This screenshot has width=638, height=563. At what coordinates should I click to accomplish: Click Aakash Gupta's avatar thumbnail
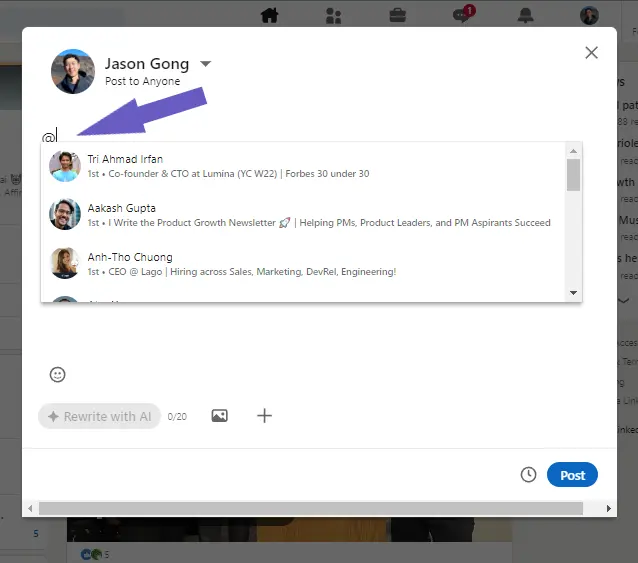click(x=65, y=214)
